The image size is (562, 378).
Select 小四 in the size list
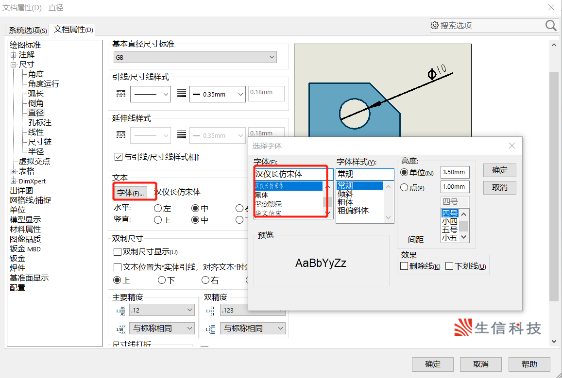(x=449, y=222)
